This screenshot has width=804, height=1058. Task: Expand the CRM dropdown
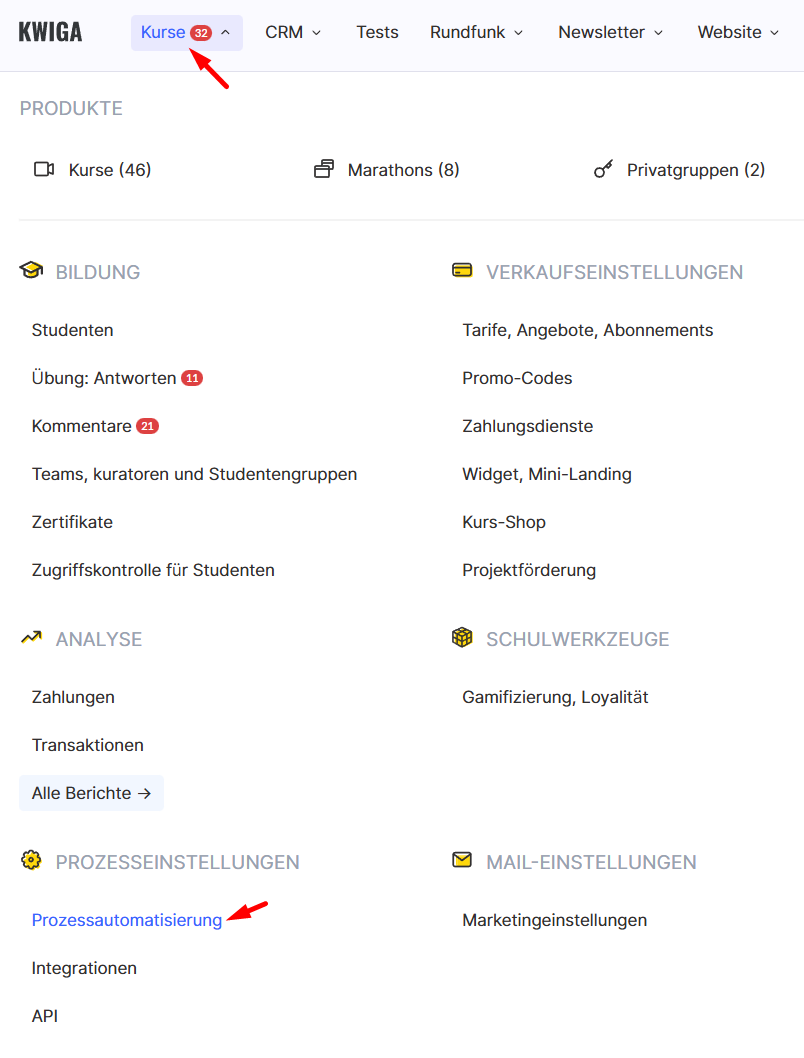point(293,33)
